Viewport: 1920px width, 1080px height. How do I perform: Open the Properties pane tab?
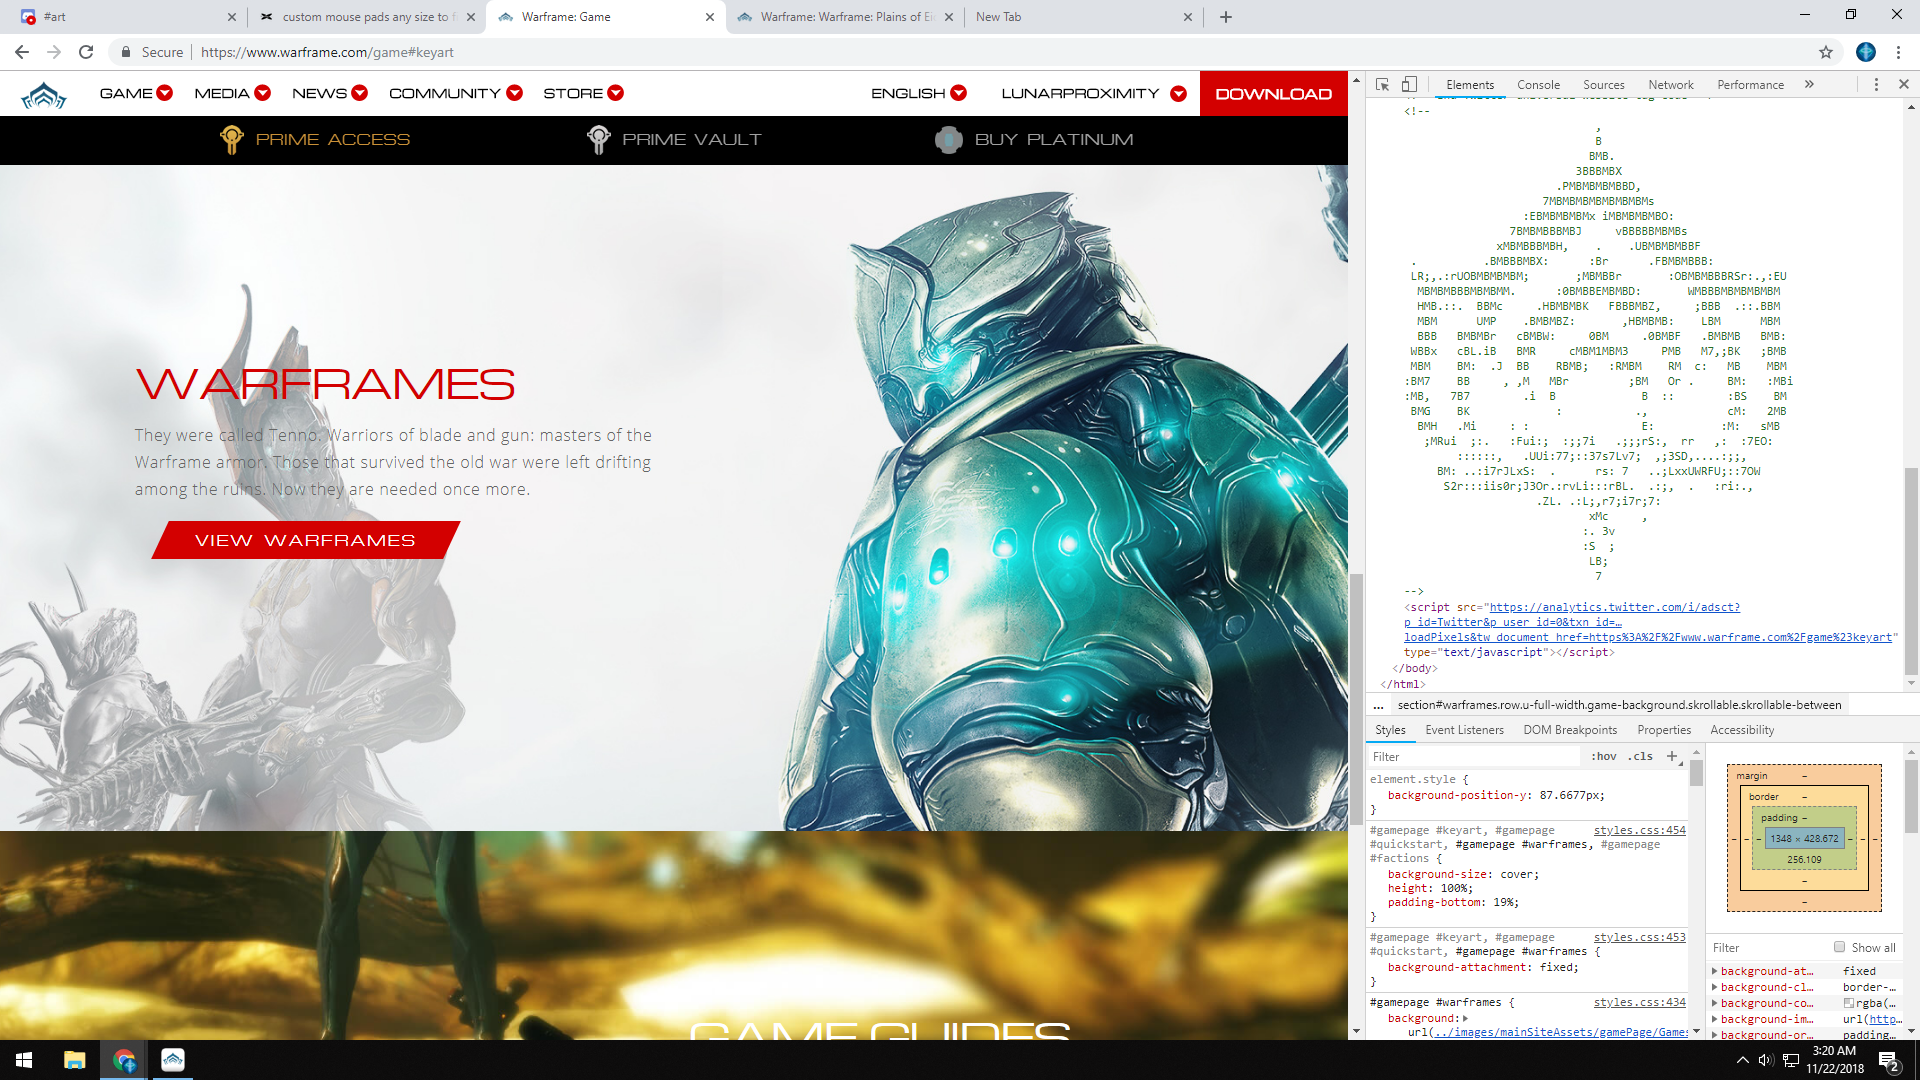[x=1664, y=730]
